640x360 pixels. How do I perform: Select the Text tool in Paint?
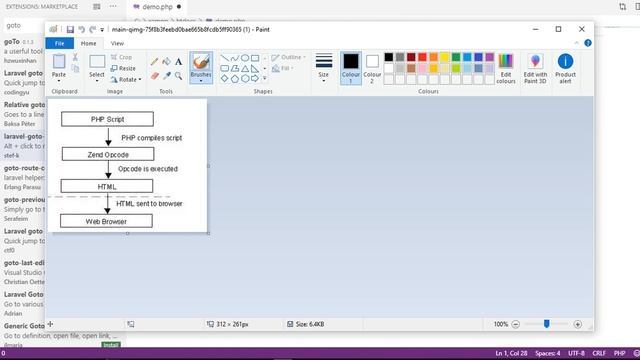point(178,62)
